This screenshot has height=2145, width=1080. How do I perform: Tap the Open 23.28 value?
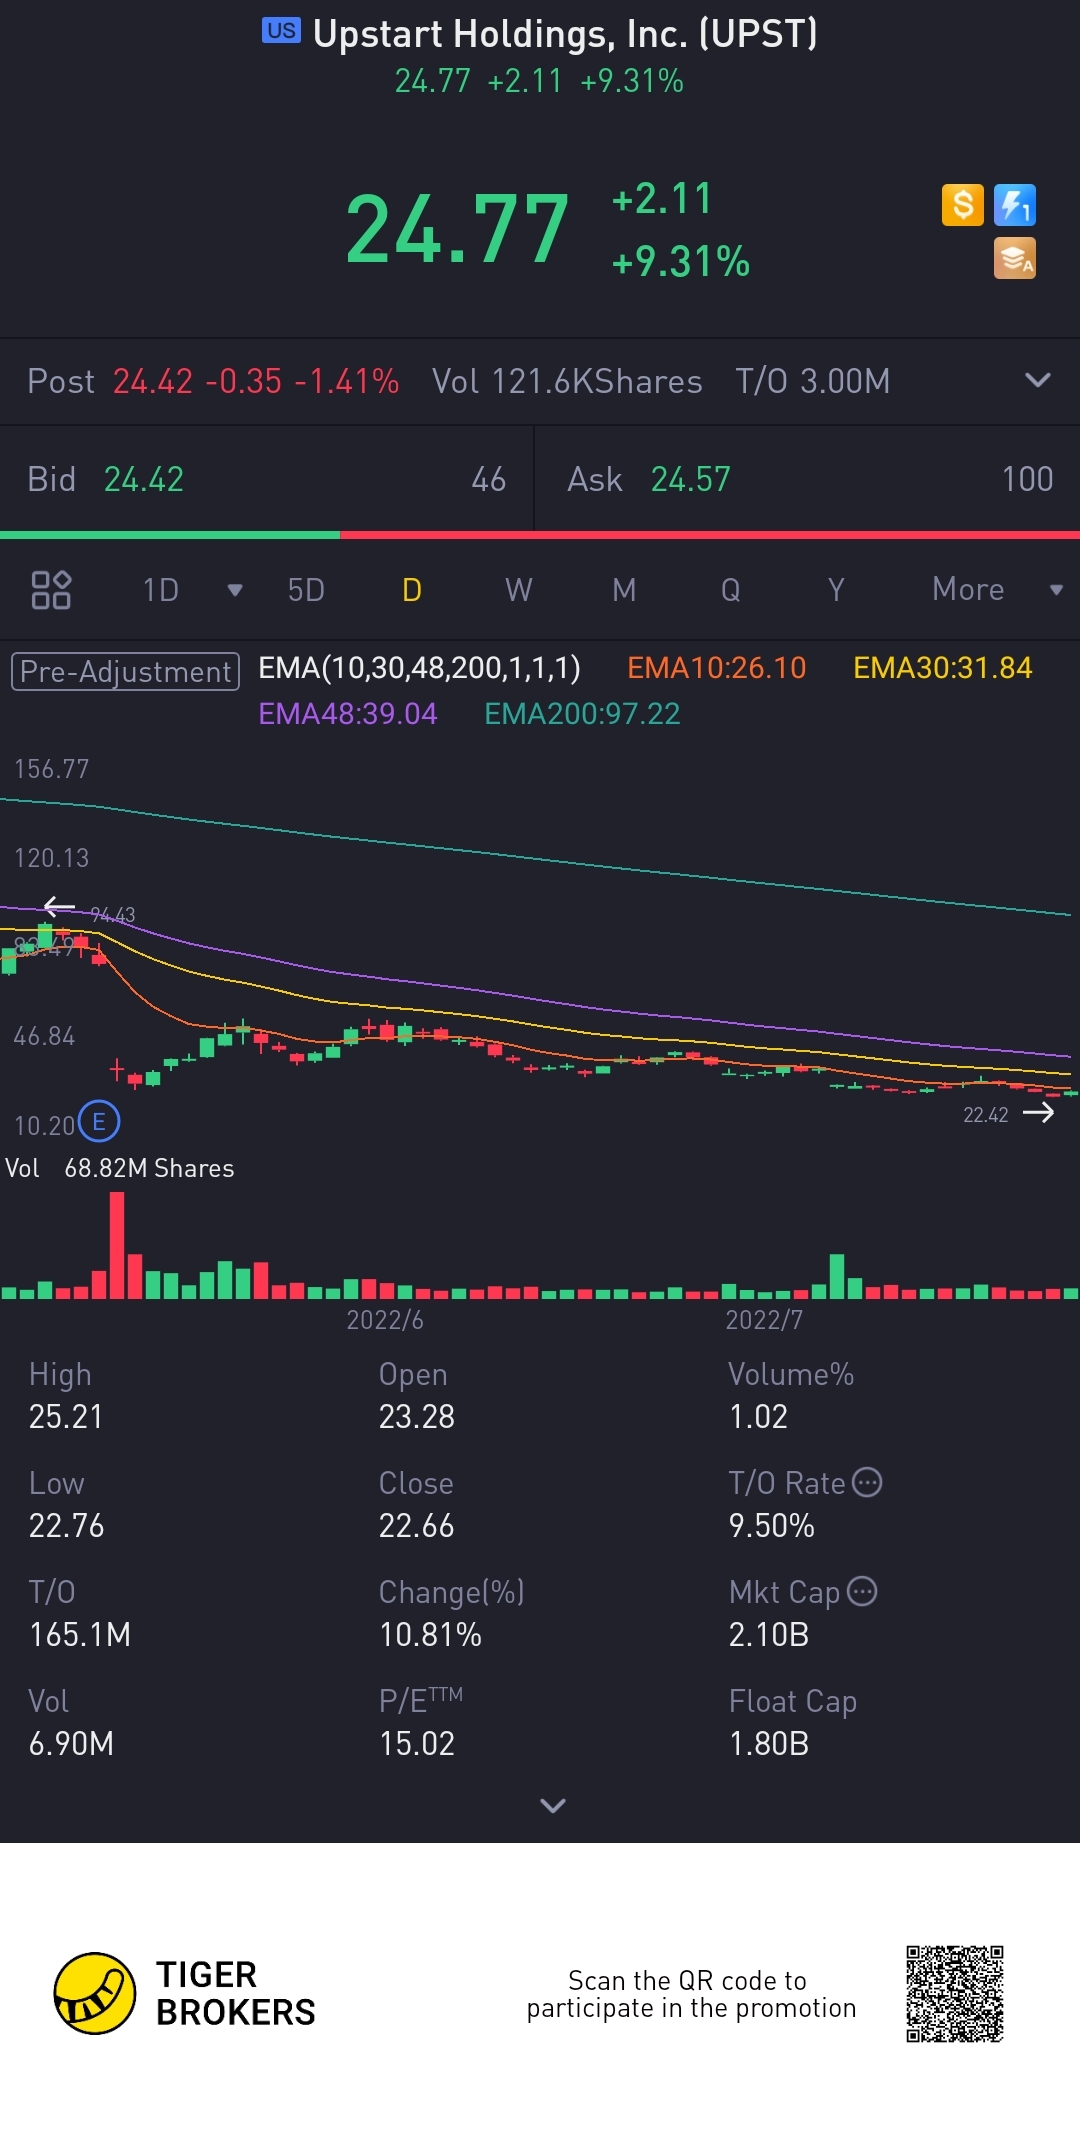pos(417,1416)
